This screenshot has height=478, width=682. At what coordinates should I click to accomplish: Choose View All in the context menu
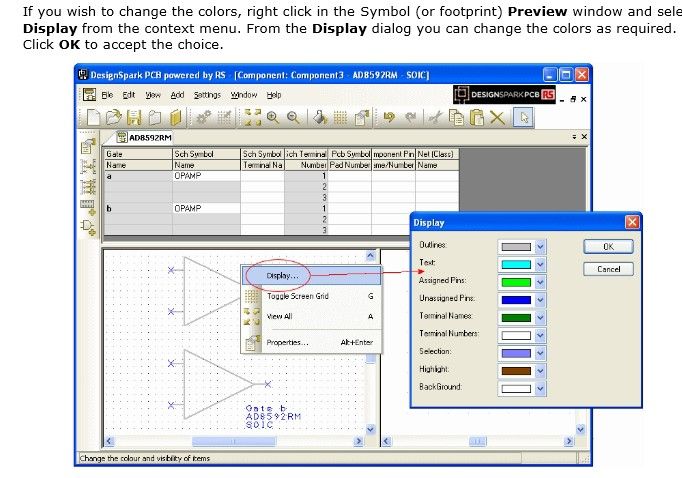coord(311,316)
